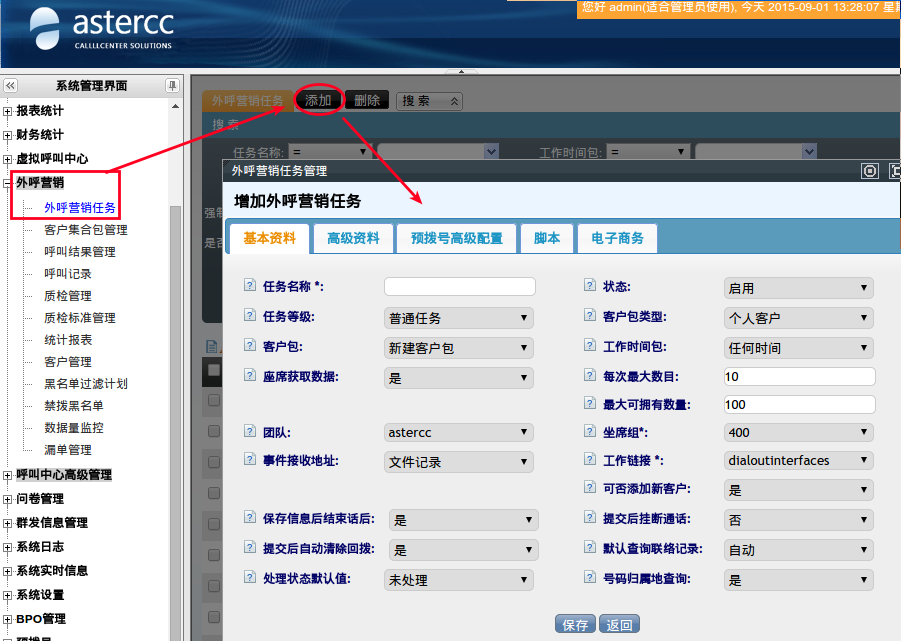This screenshot has height=641, width=901.
Task: Open the 任务等级 dropdown
Action: tap(459, 318)
